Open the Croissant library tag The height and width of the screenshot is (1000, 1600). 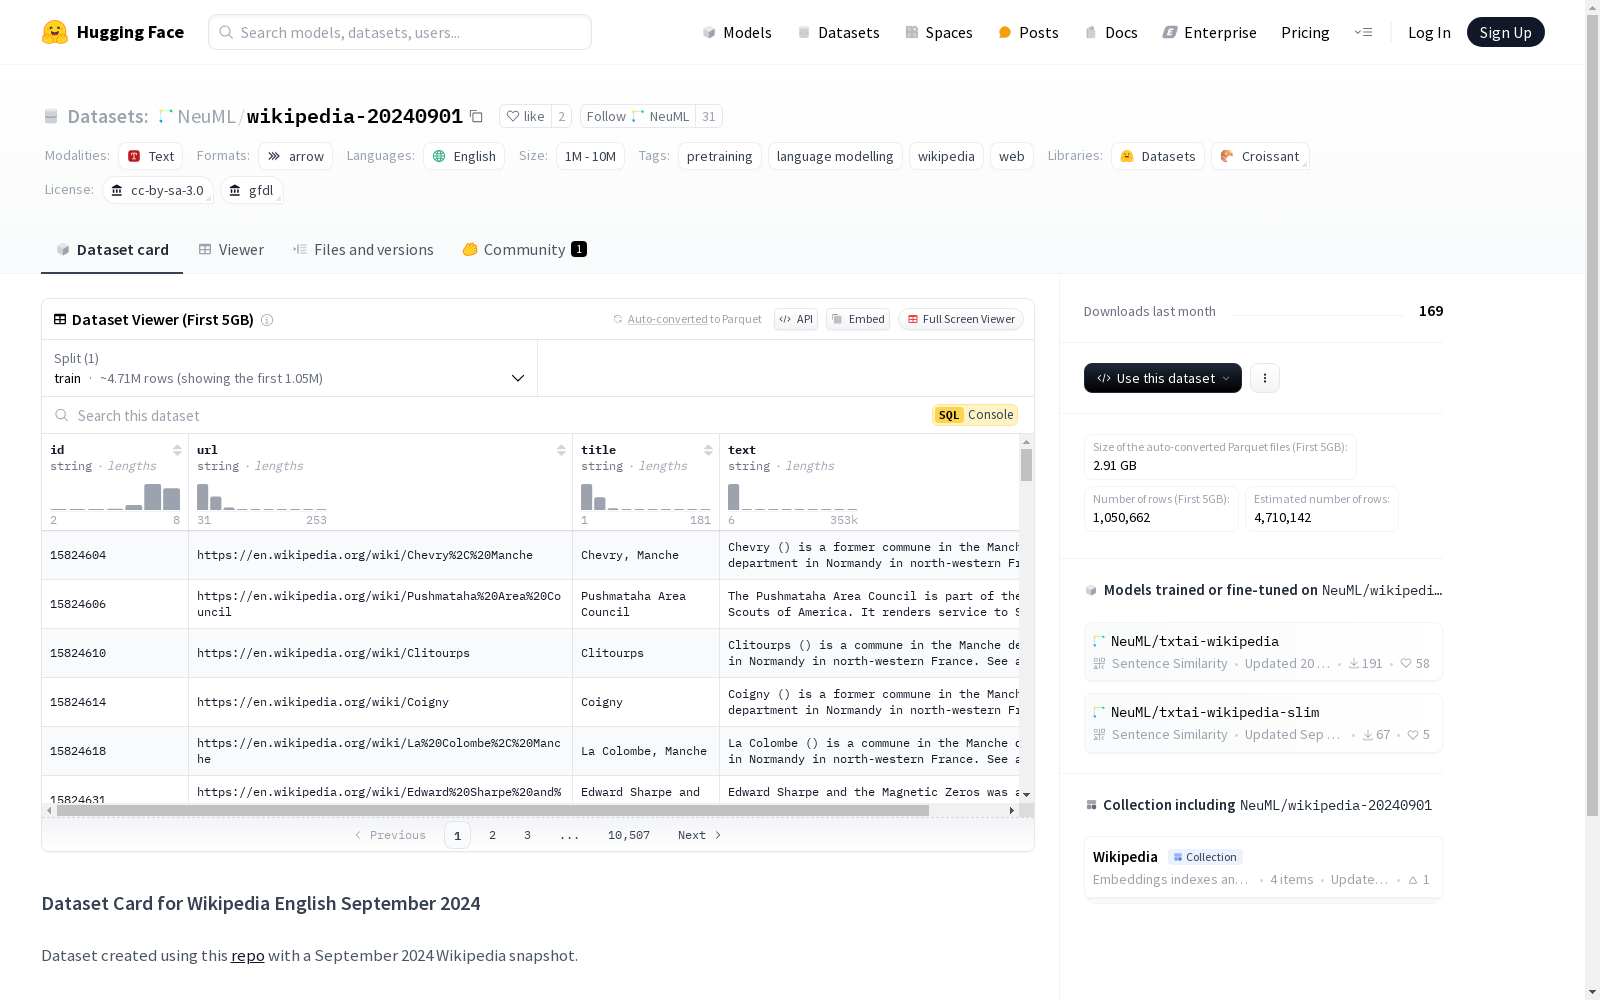click(x=1260, y=156)
